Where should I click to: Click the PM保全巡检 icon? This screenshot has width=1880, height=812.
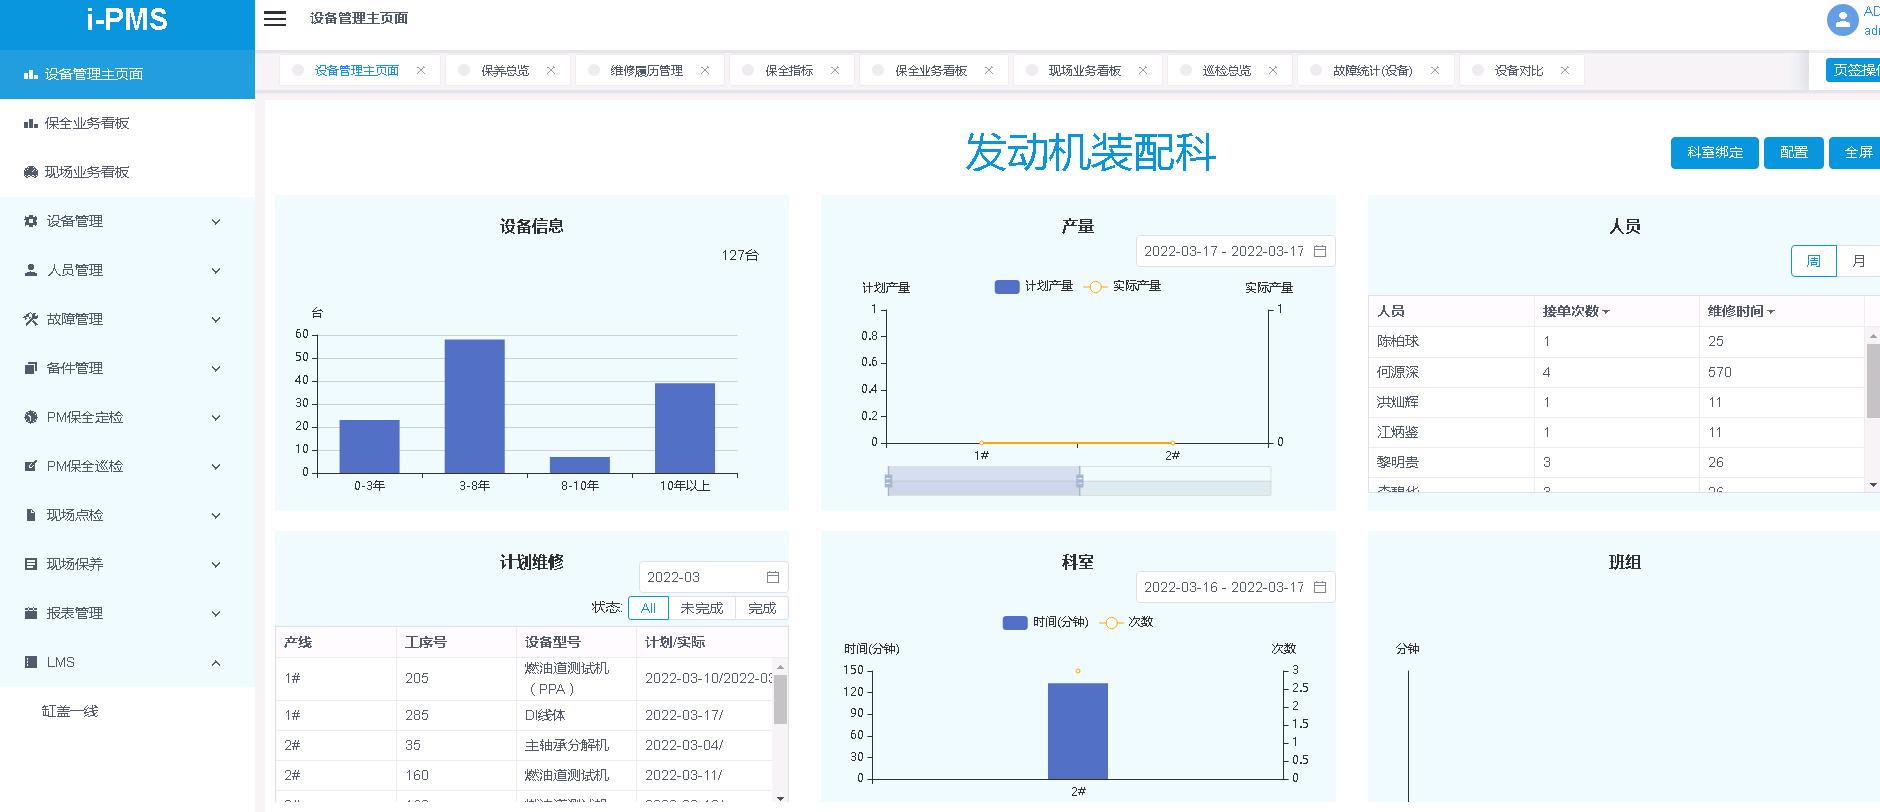[31, 466]
